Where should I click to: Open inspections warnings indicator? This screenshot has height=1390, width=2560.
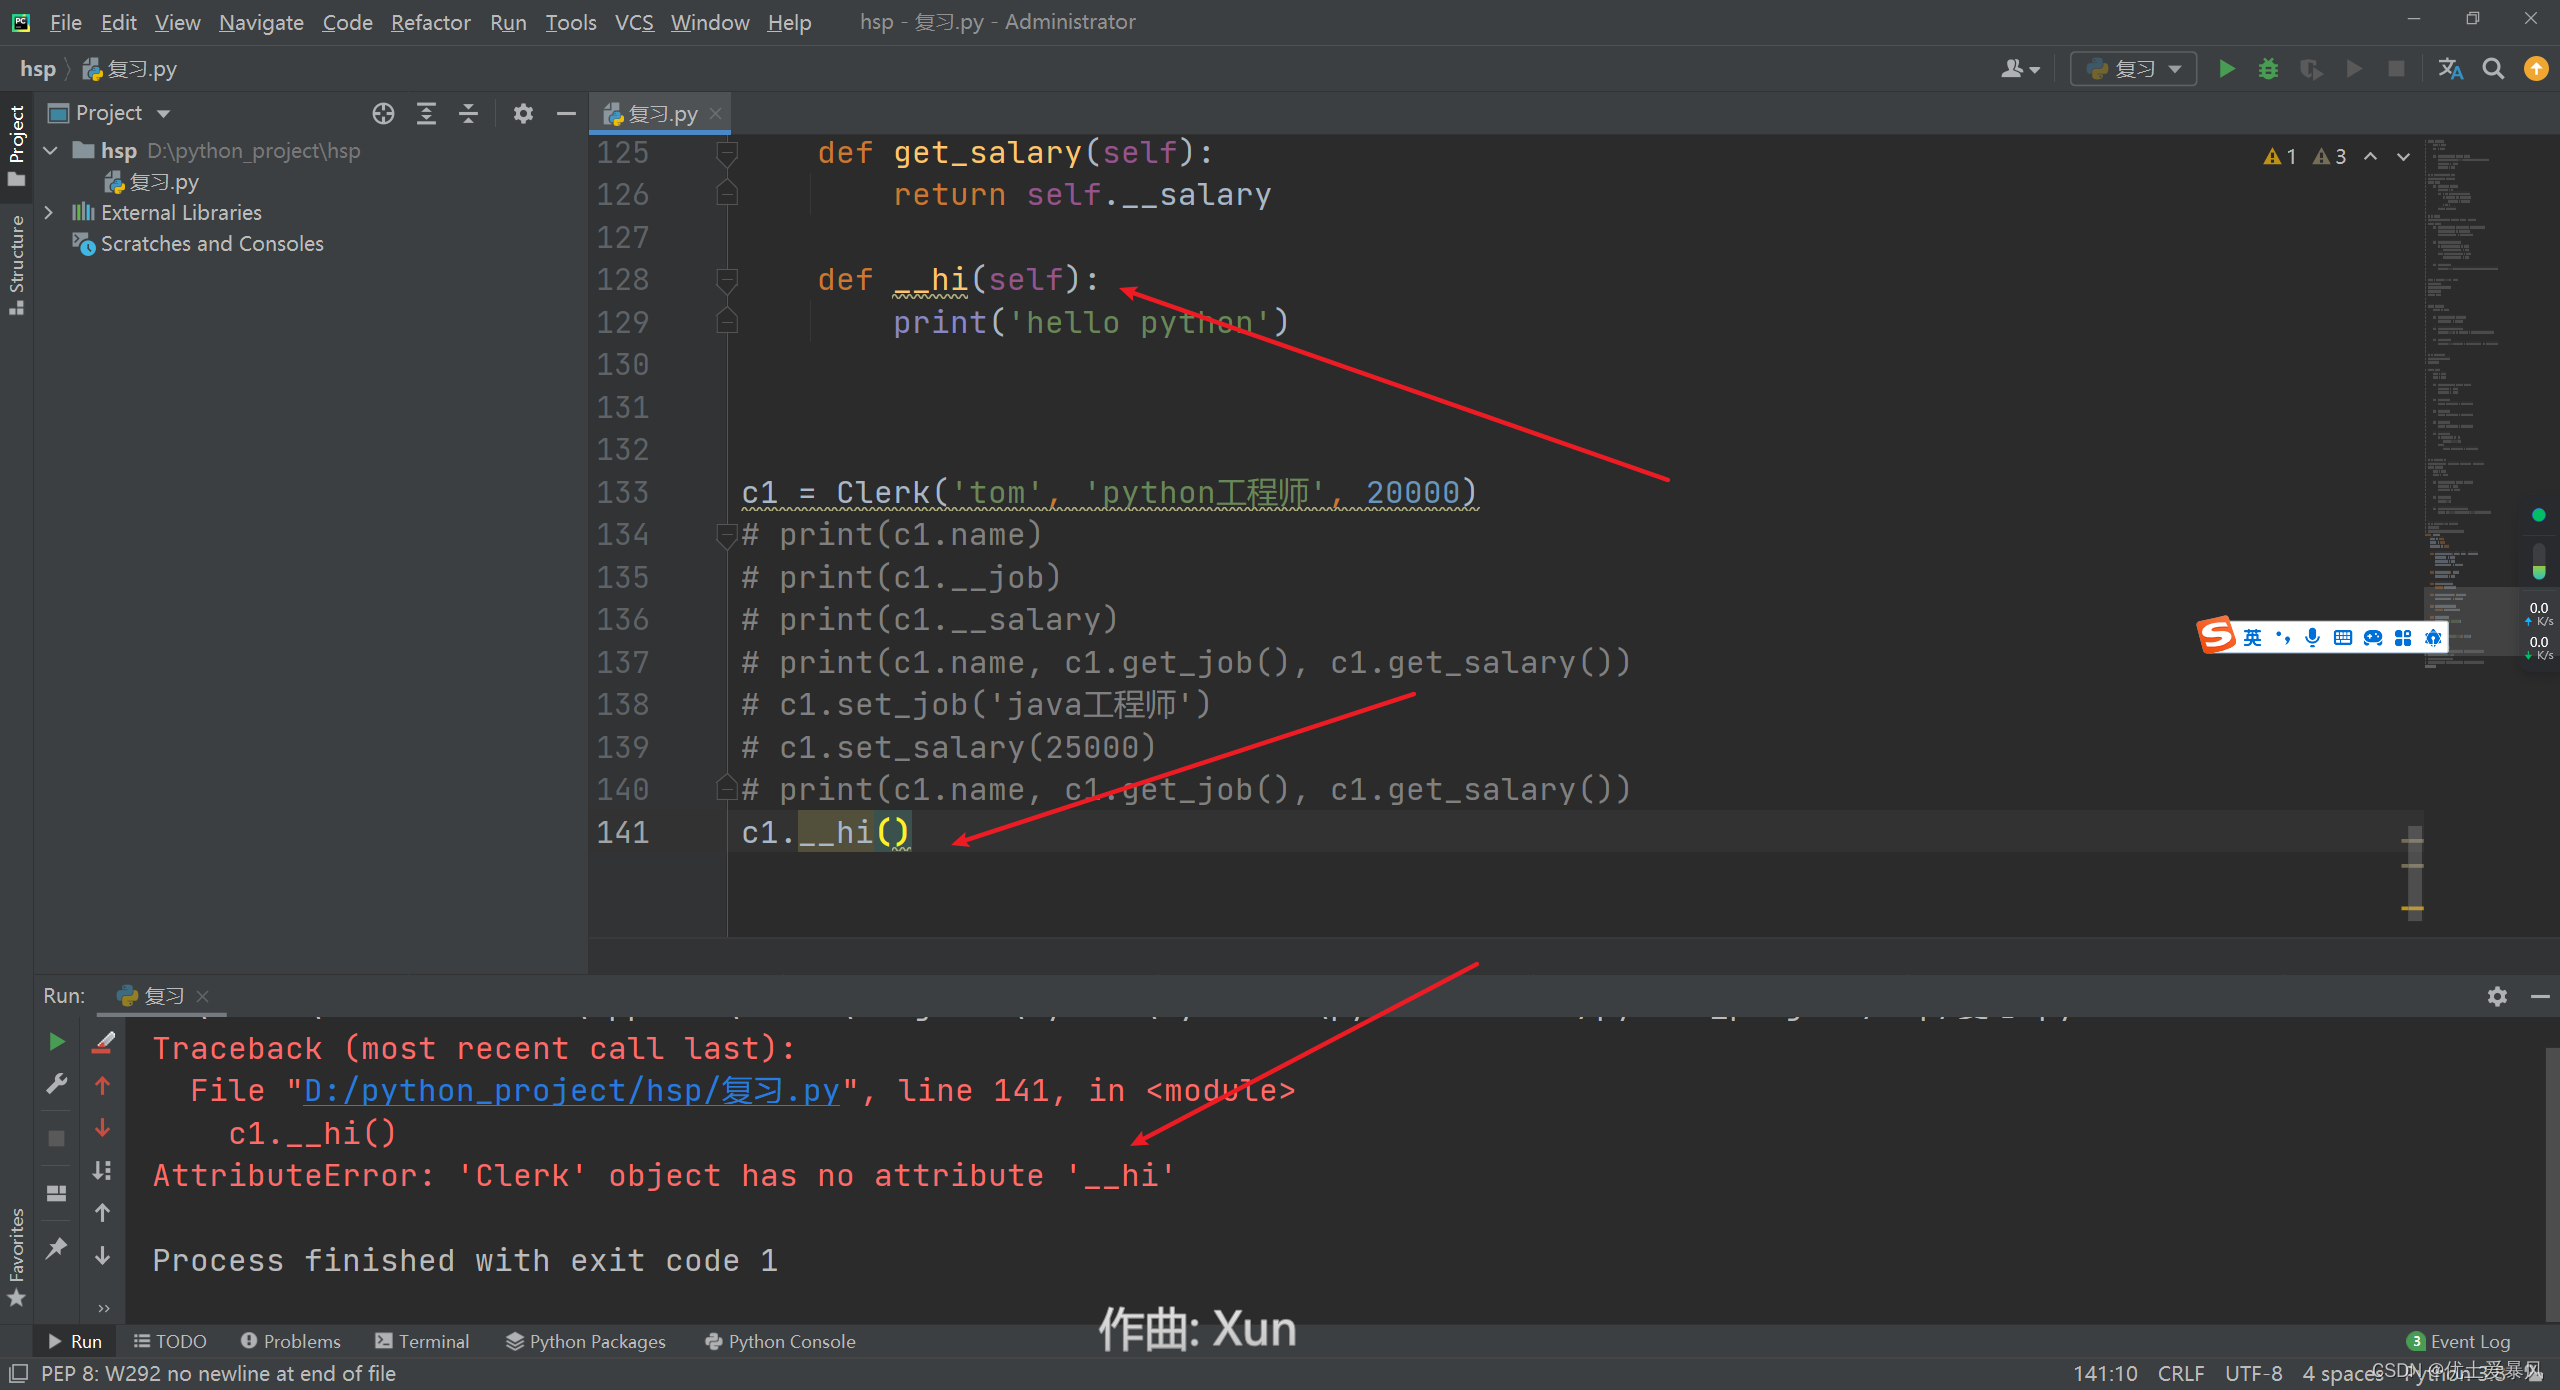coord(2304,157)
